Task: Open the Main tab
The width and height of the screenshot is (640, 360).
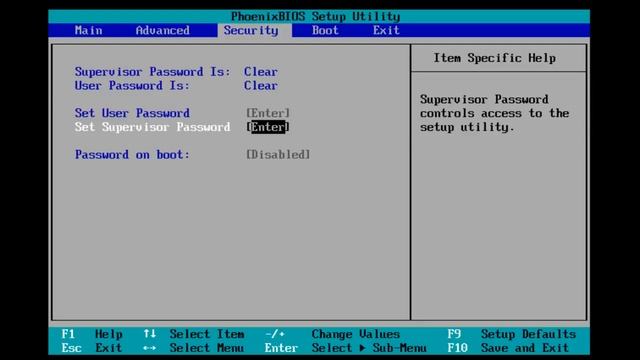Action: tap(89, 31)
